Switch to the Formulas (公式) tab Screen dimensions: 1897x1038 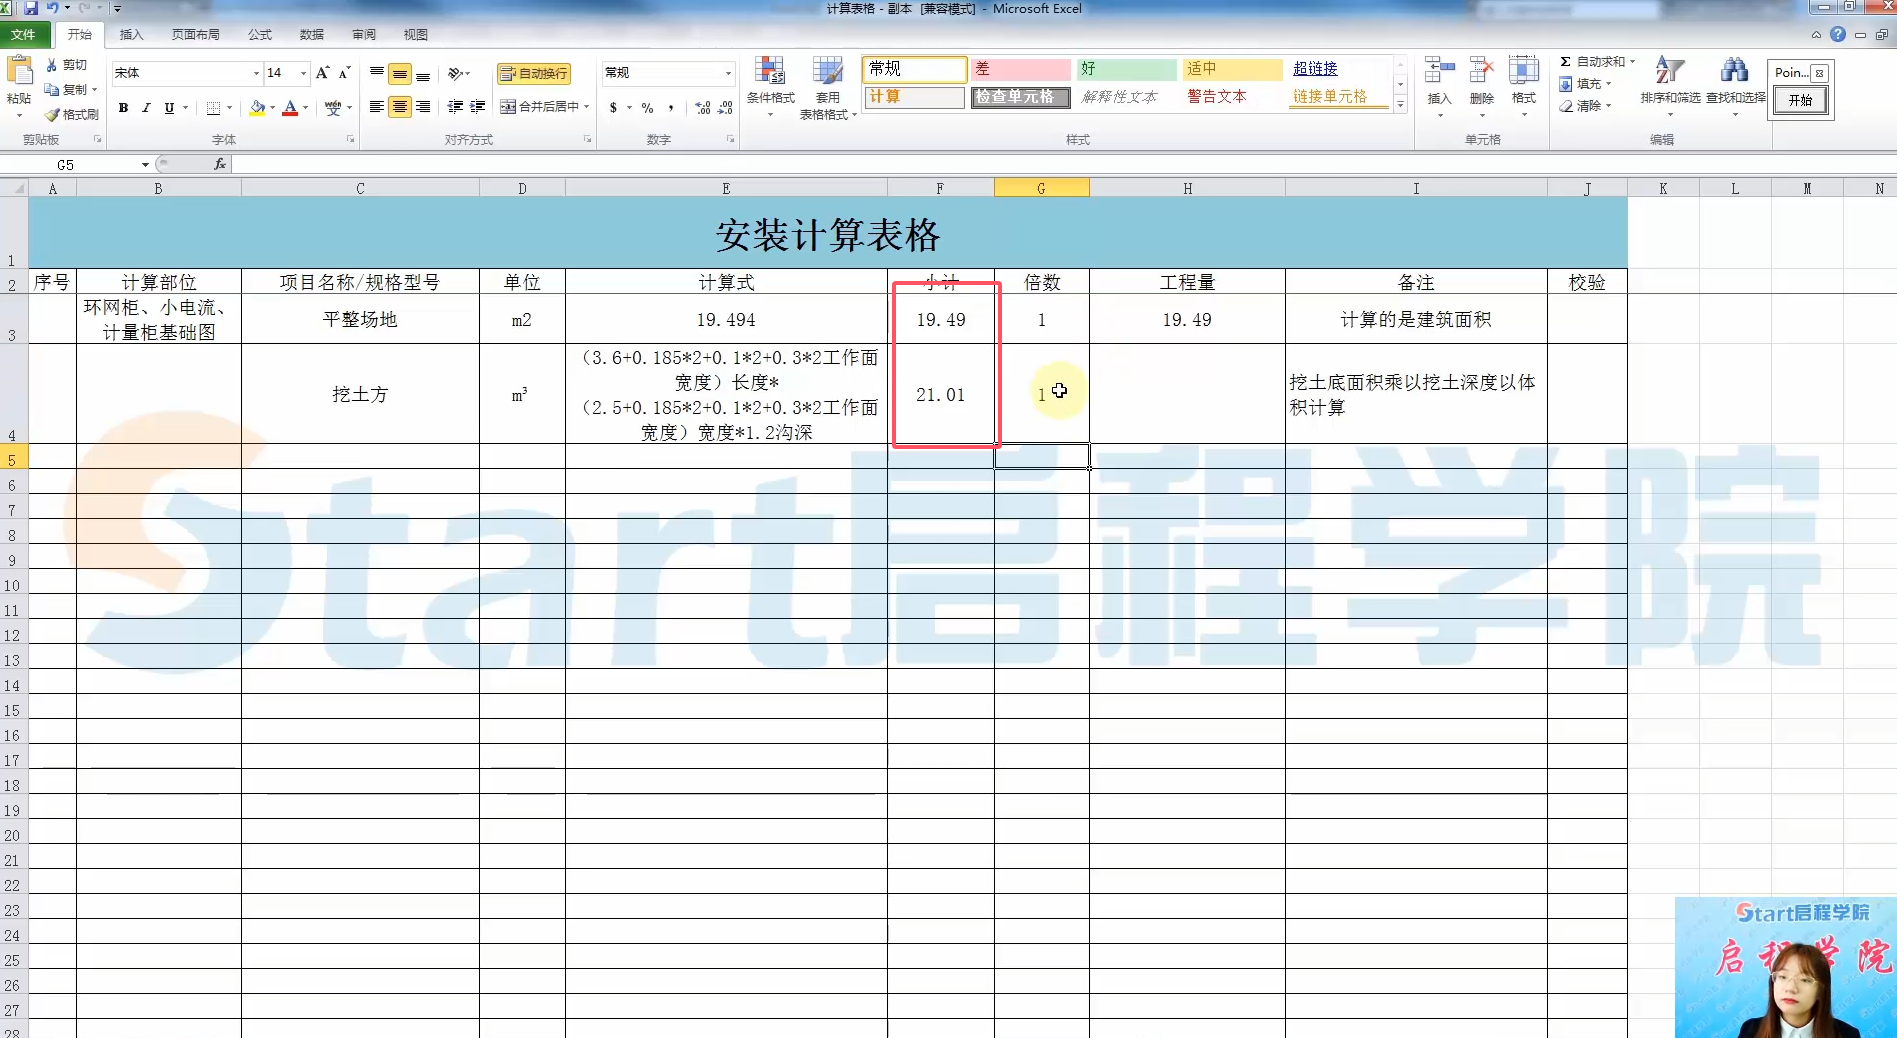click(x=260, y=34)
